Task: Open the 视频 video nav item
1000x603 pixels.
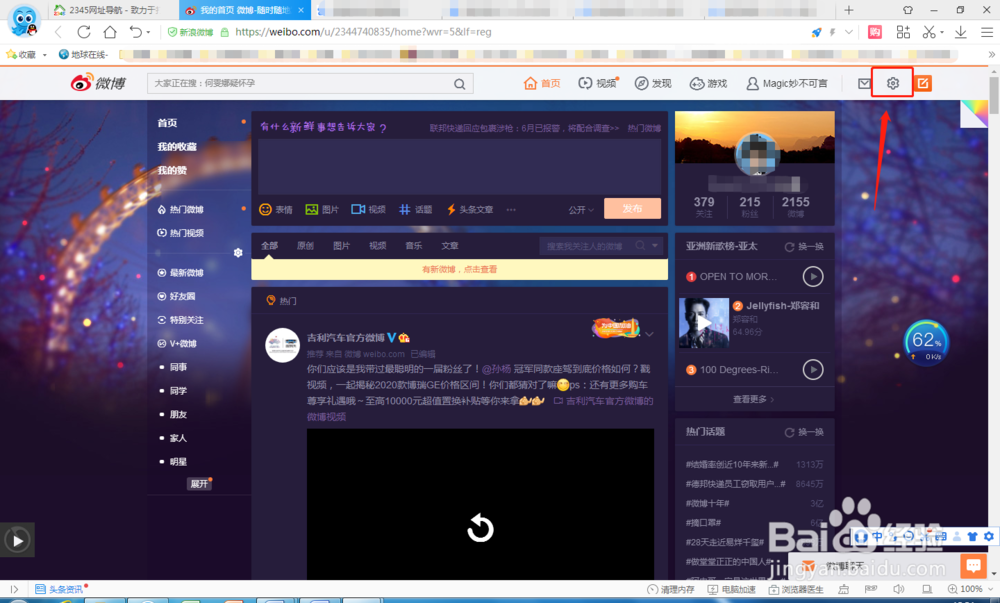Action: (598, 84)
